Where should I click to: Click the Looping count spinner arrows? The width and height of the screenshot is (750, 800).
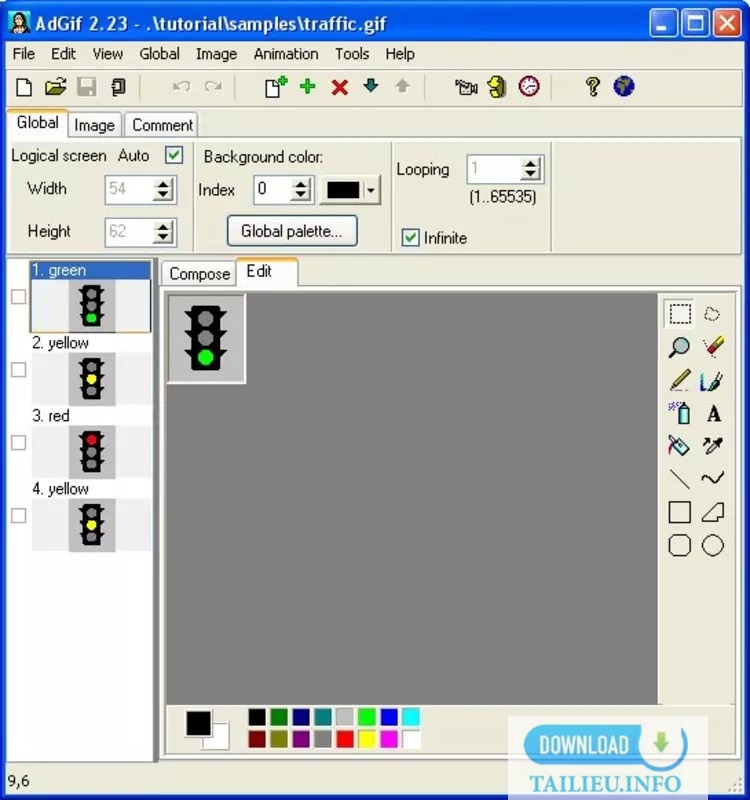pyautogui.click(x=531, y=169)
